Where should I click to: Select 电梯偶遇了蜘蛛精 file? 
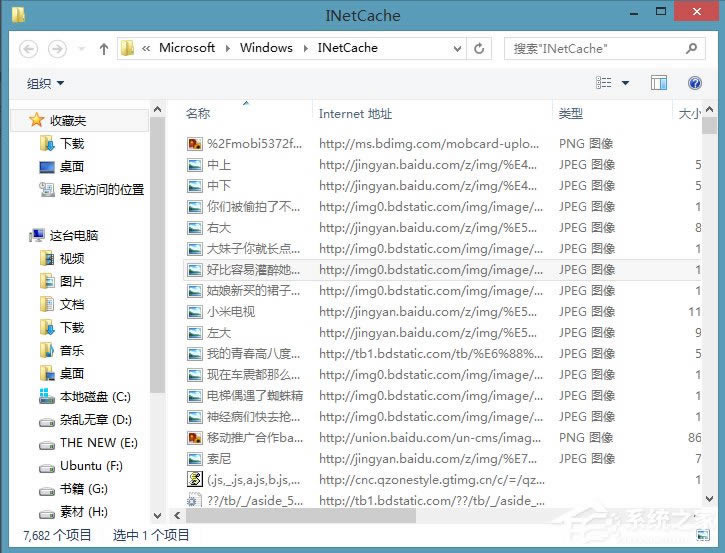point(255,396)
